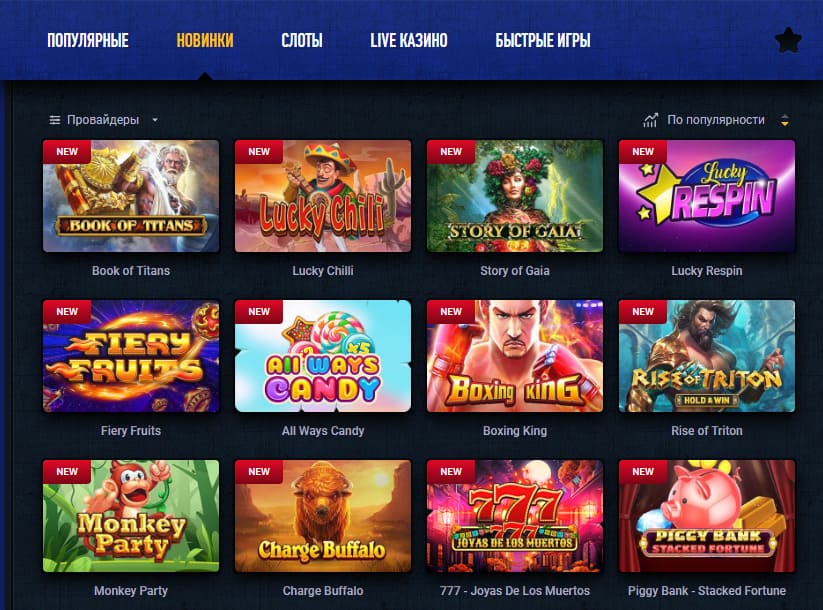Open the All Ways Candy thumbnail
Image resolution: width=823 pixels, height=610 pixels.
(323, 356)
